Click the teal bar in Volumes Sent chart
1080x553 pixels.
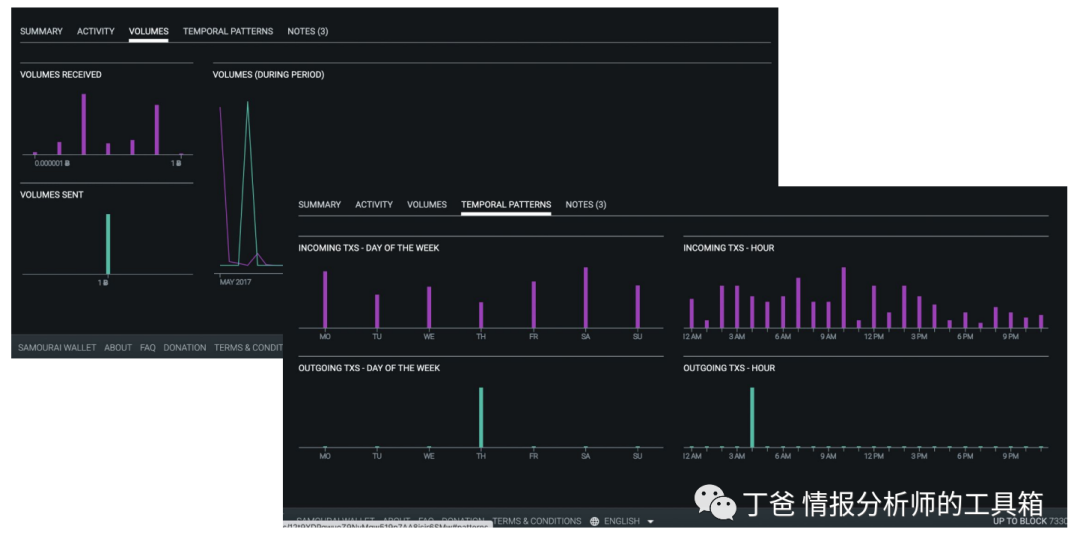point(108,244)
